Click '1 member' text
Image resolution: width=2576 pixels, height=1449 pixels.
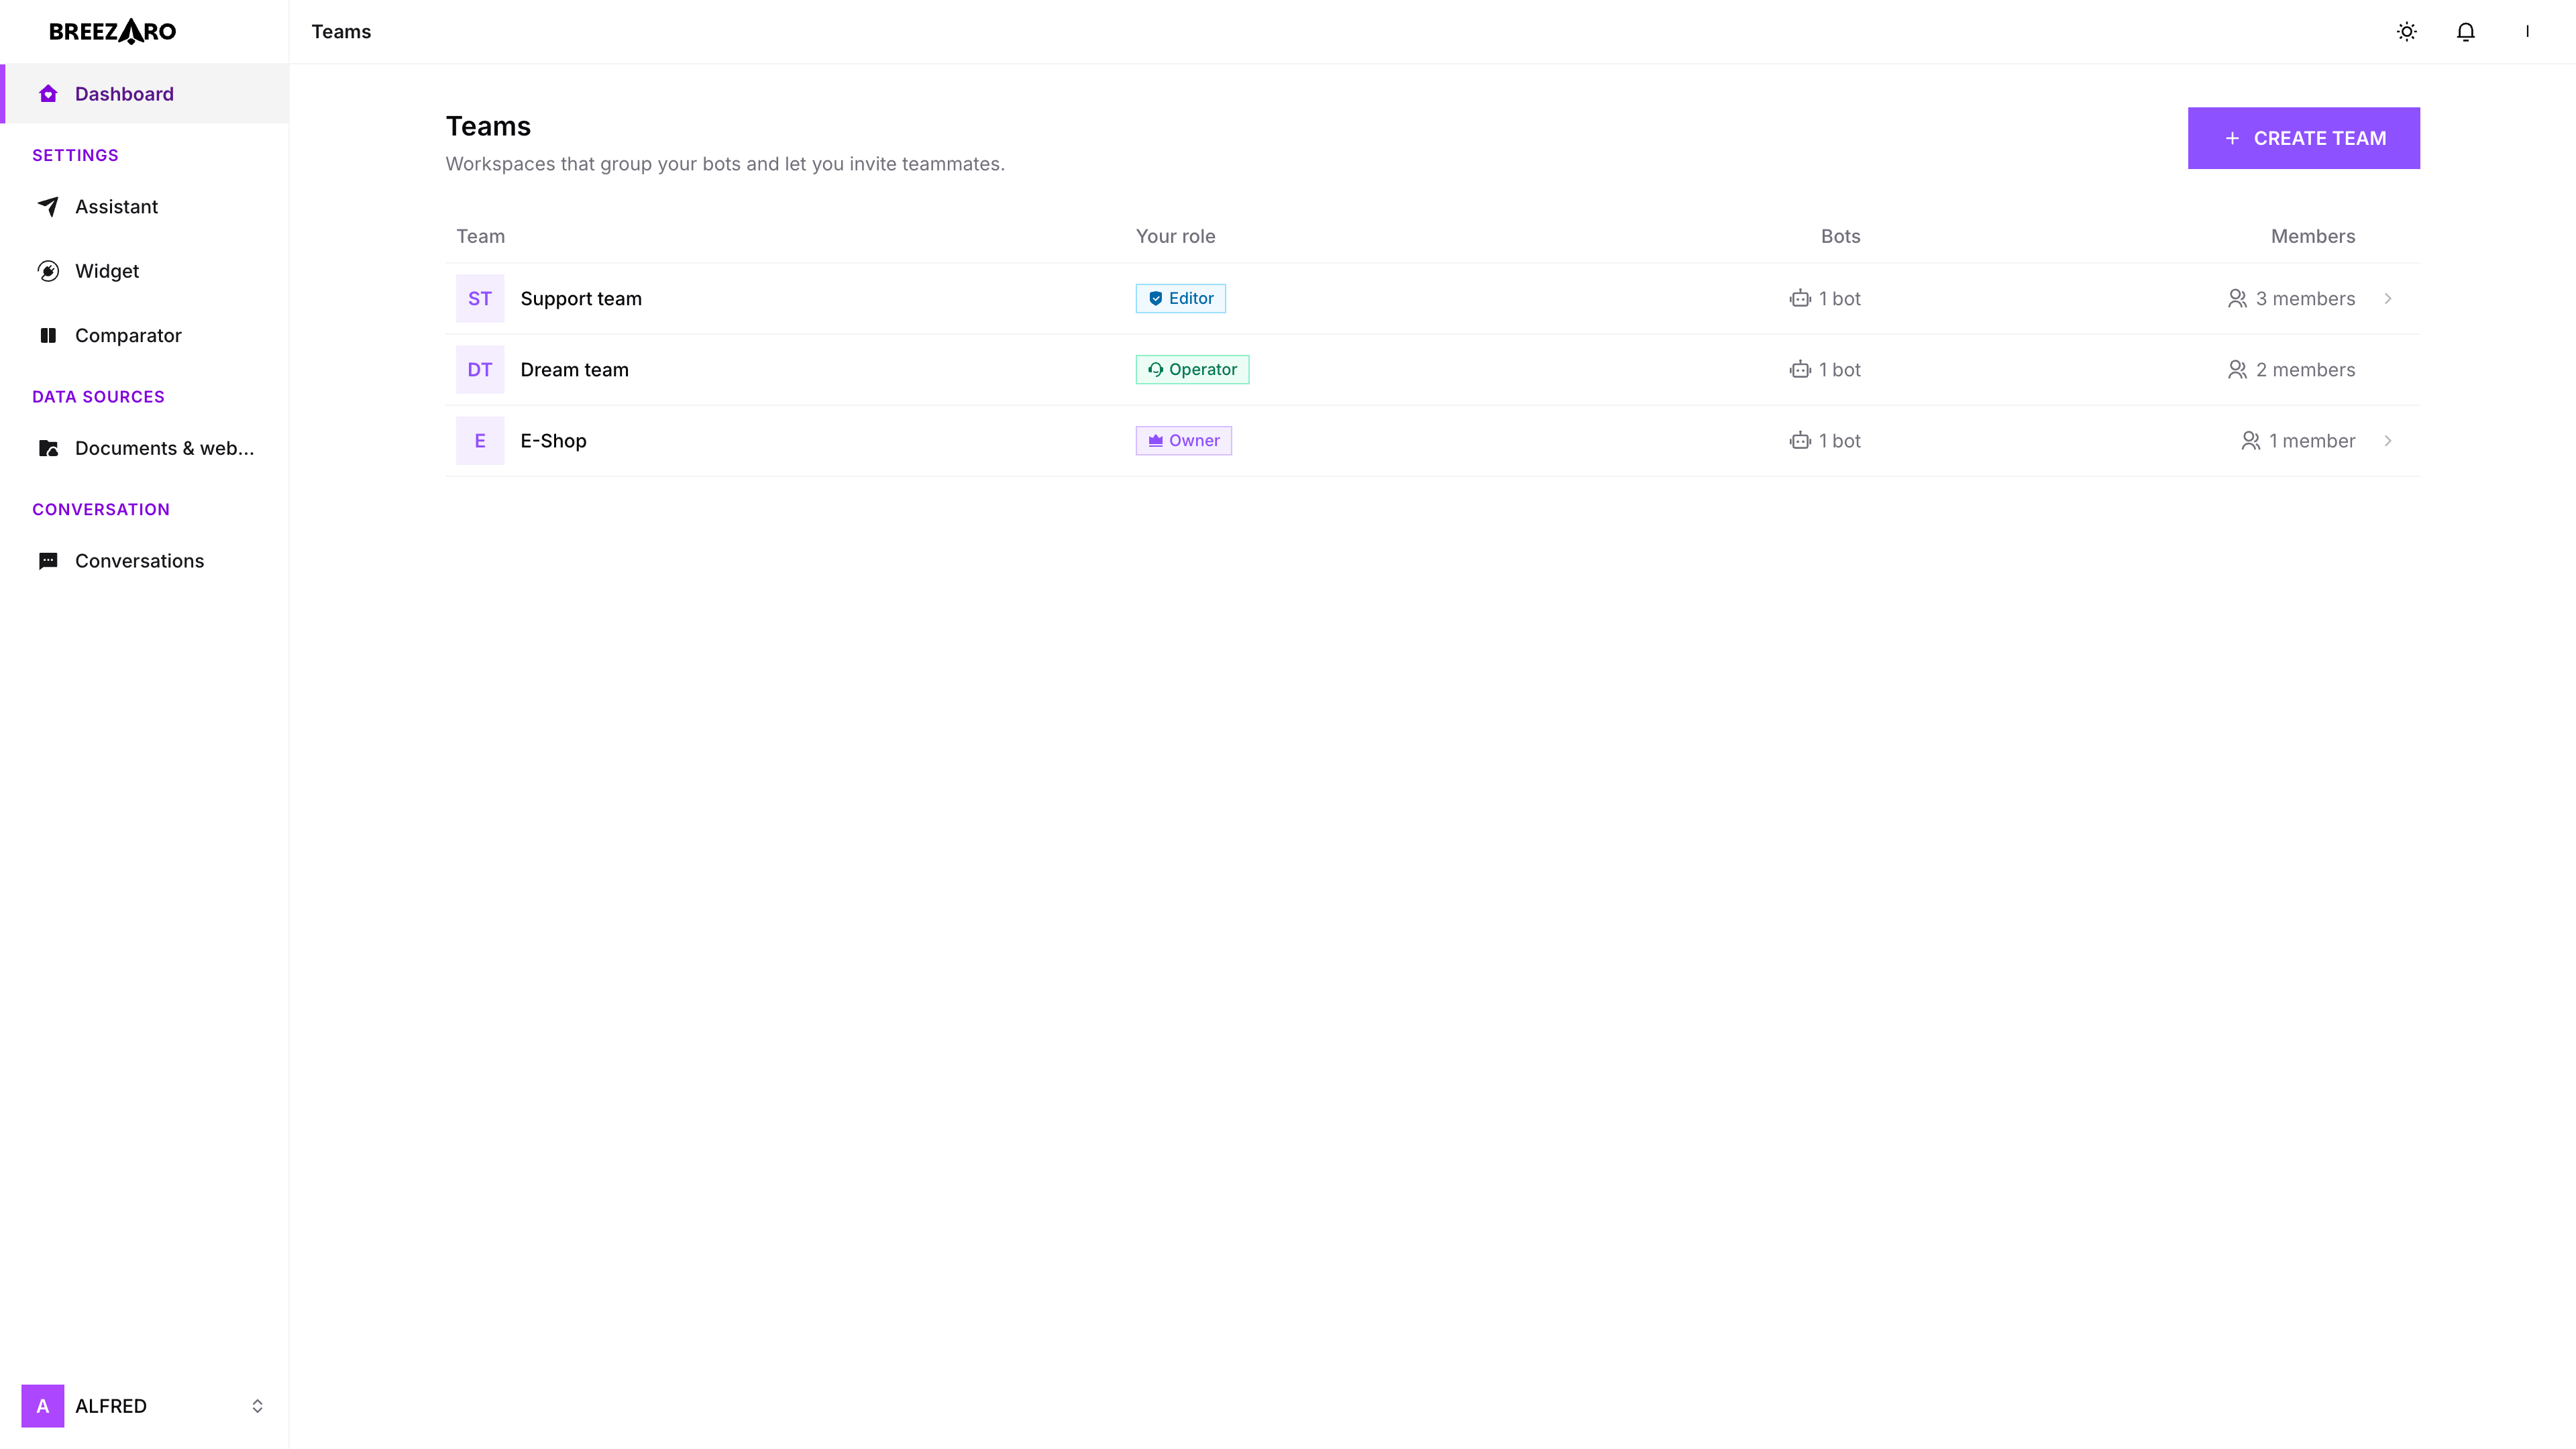tap(2312, 441)
